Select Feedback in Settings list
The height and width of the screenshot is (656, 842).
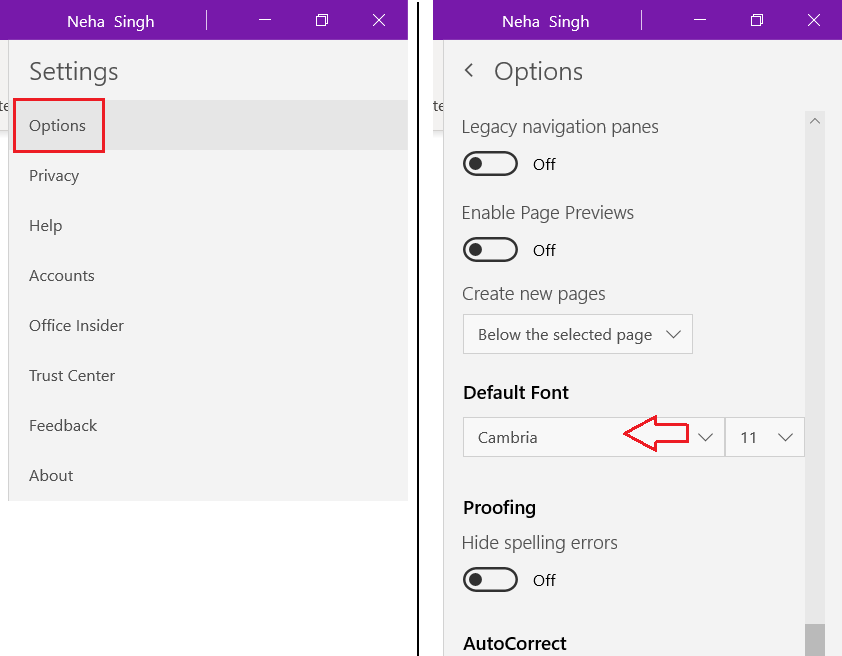208,425
